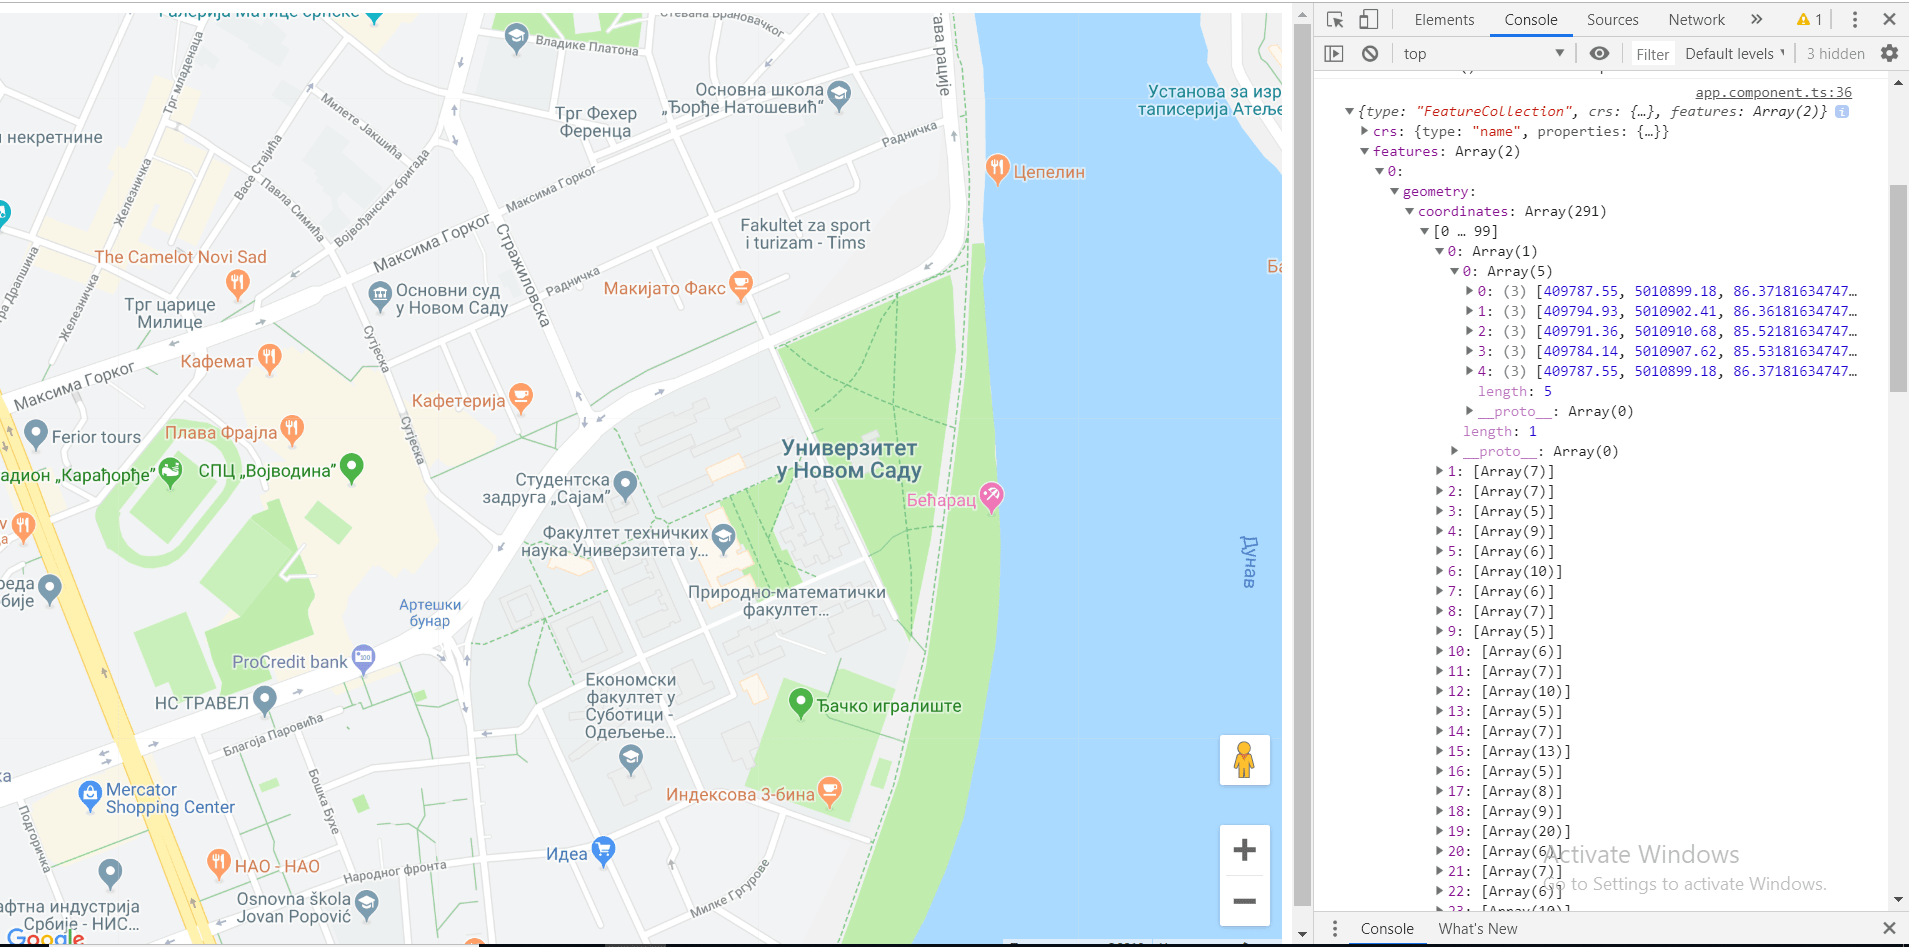Click the console panel vertical scrollbar
Viewport: 1909px width, 947px height.
pyautogui.click(x=1899, y=289)
